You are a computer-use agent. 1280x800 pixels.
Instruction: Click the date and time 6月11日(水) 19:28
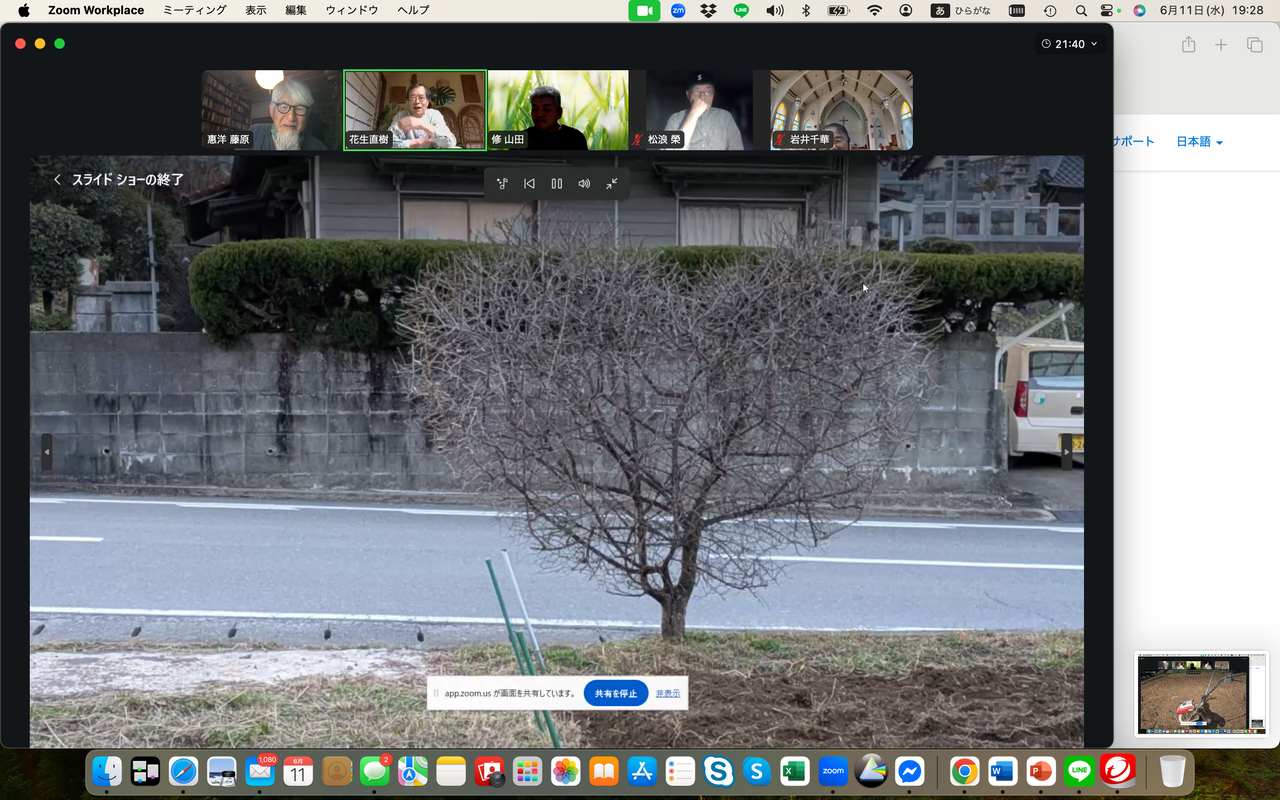[1211, 10]
